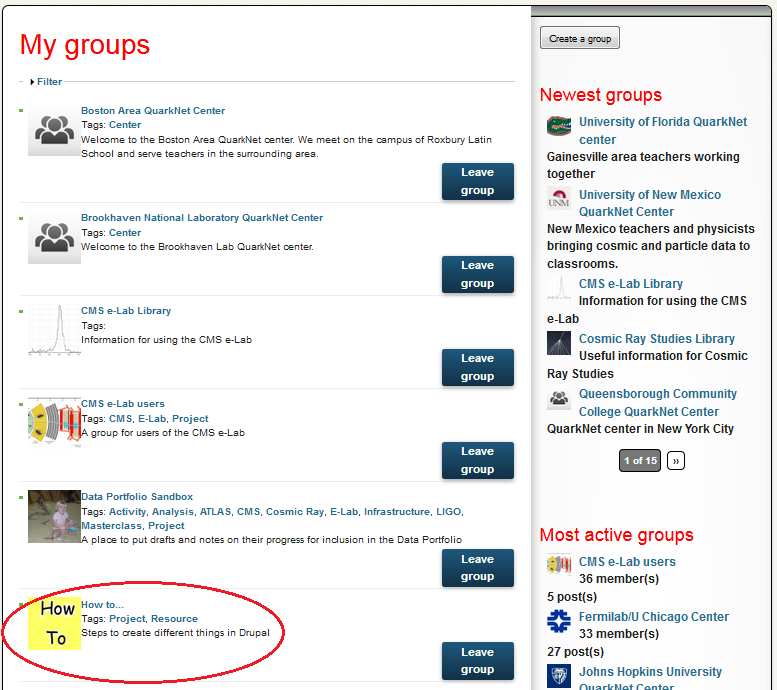
Task: Open Johns Hopkins University QuarkNet Center link
Action: (650, 679)
